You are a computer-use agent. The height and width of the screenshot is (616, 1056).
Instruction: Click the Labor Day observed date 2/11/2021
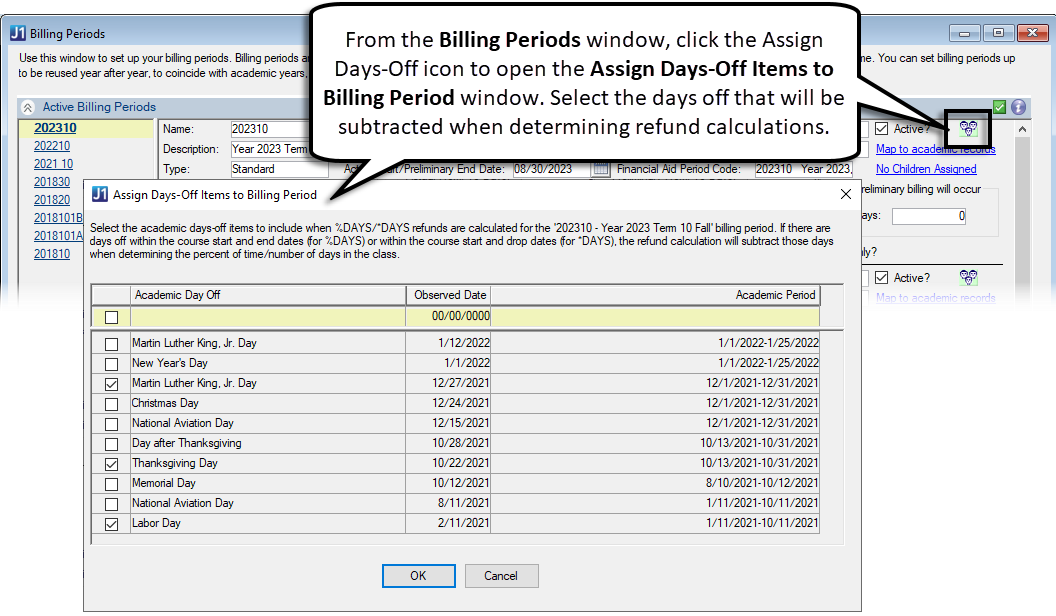point(448,523)
